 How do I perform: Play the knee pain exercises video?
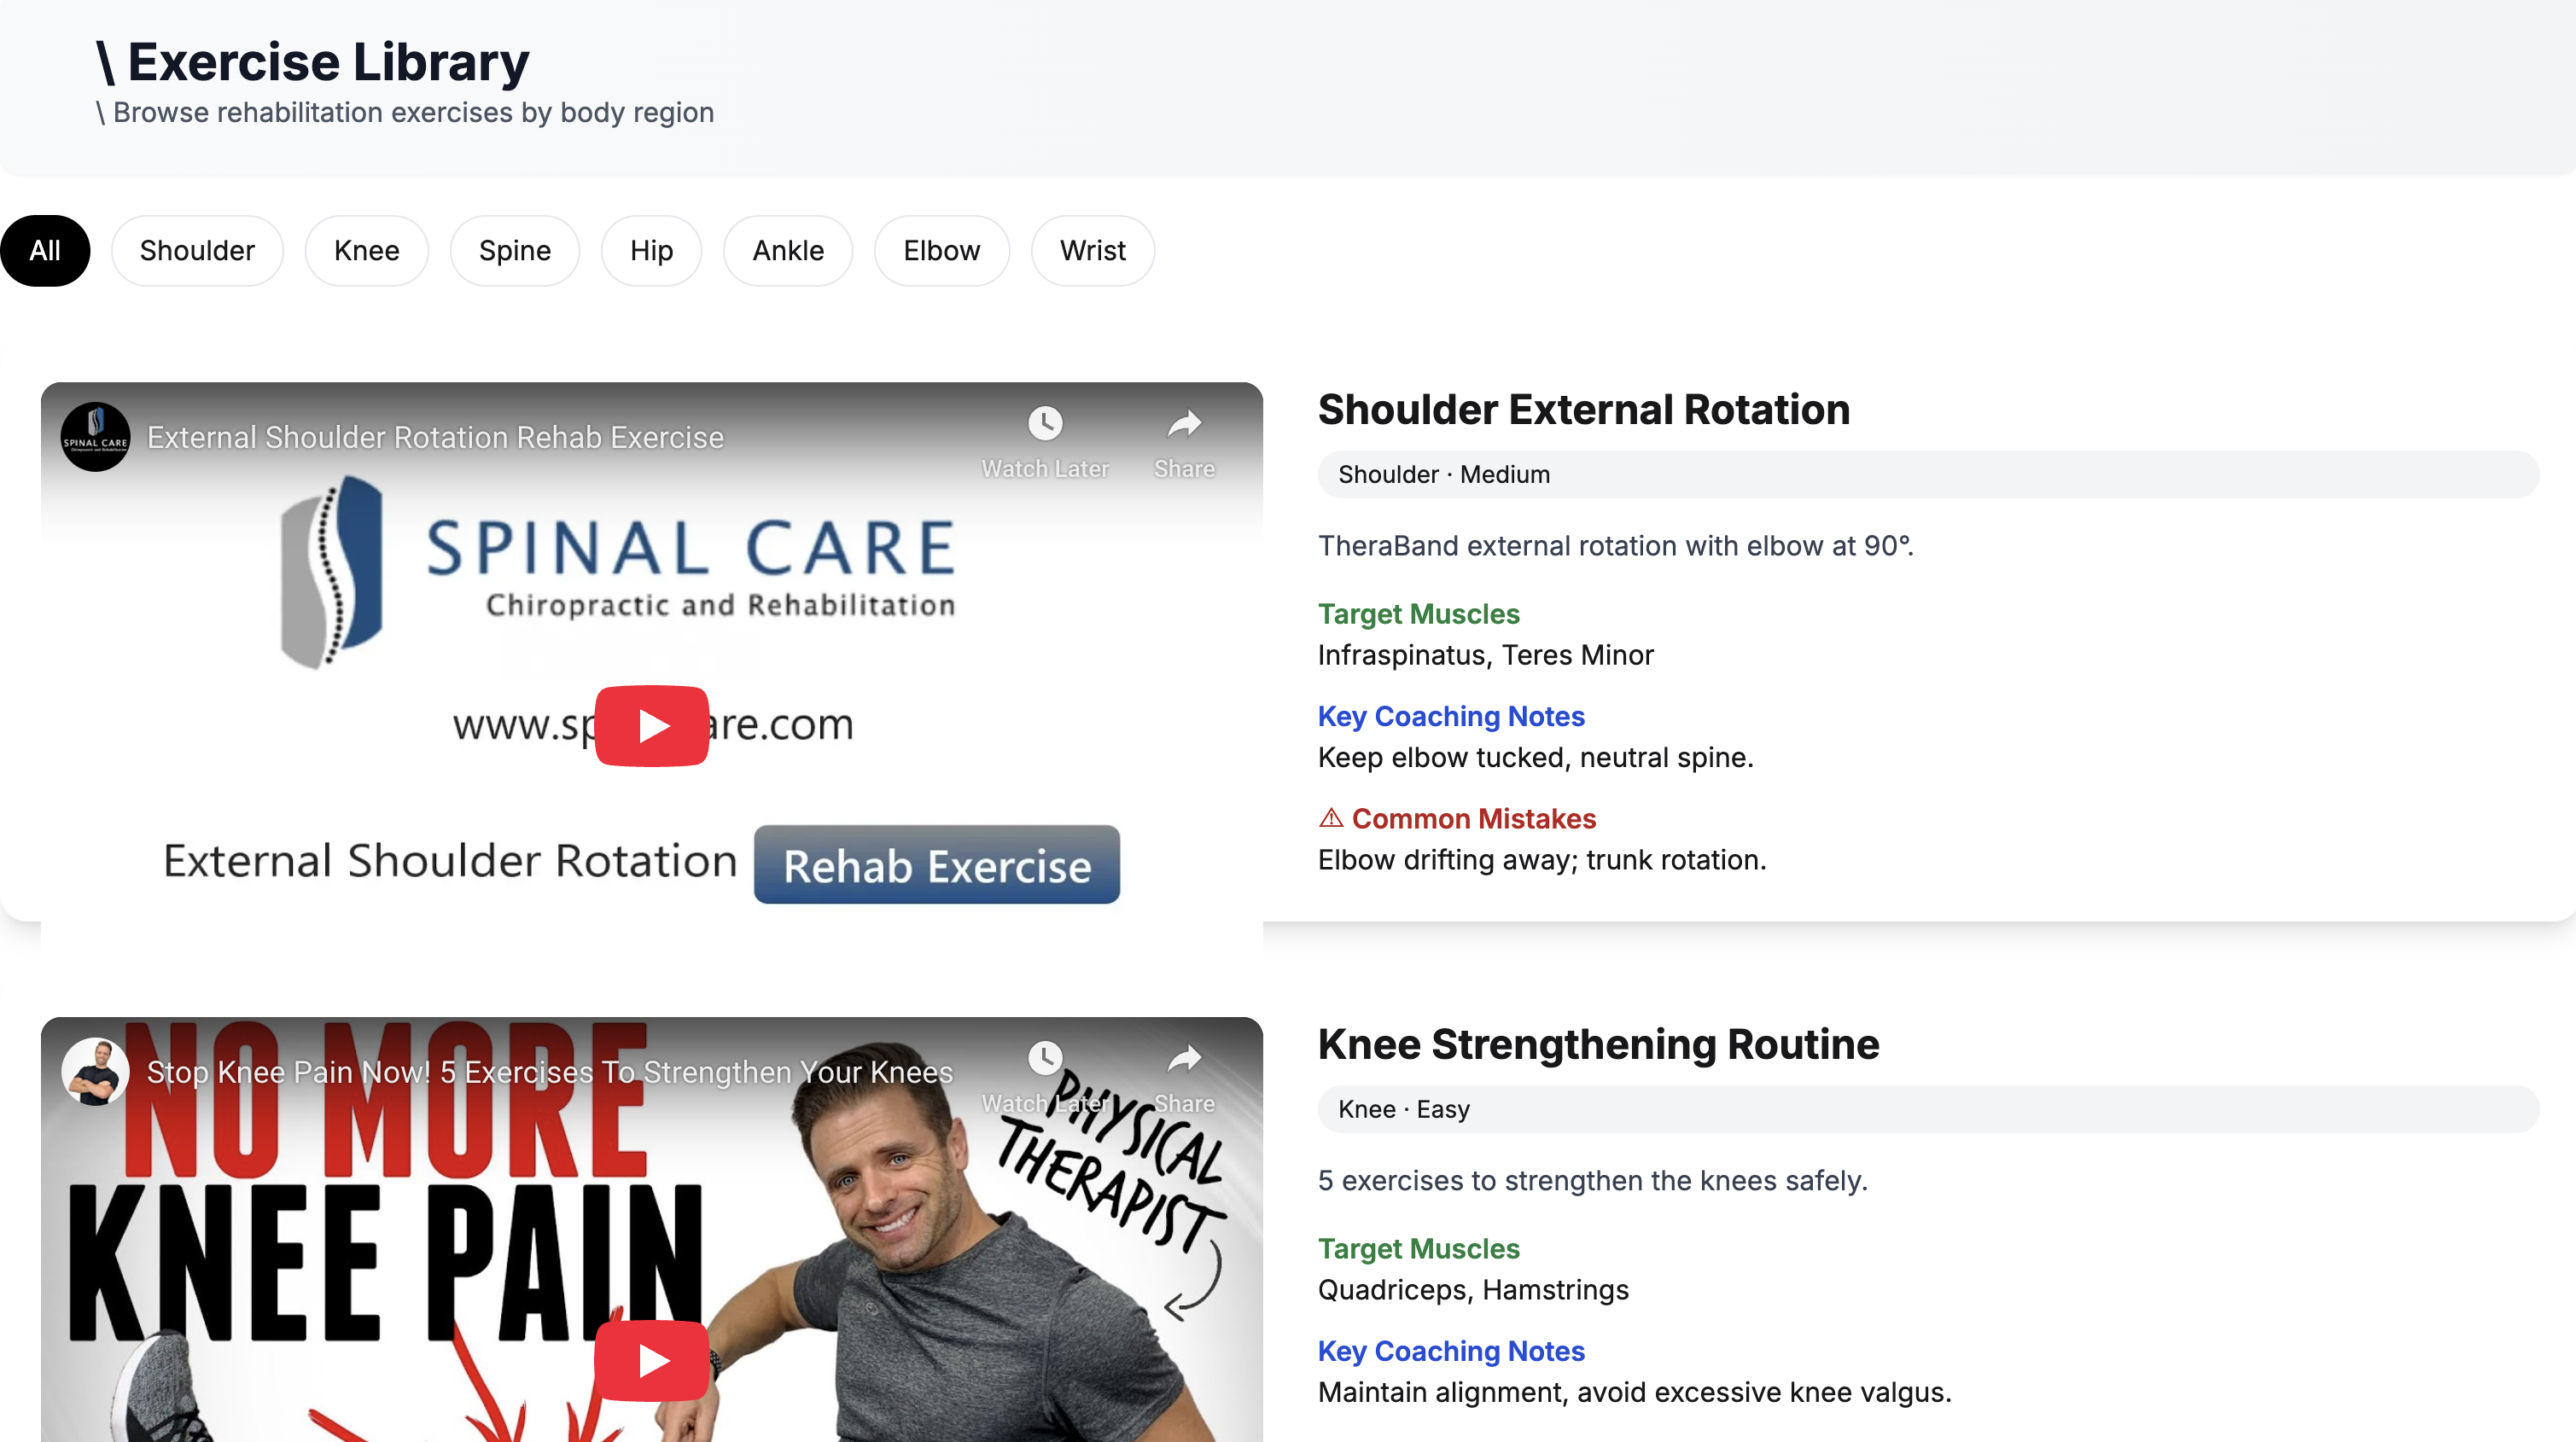coord(651,1360)
